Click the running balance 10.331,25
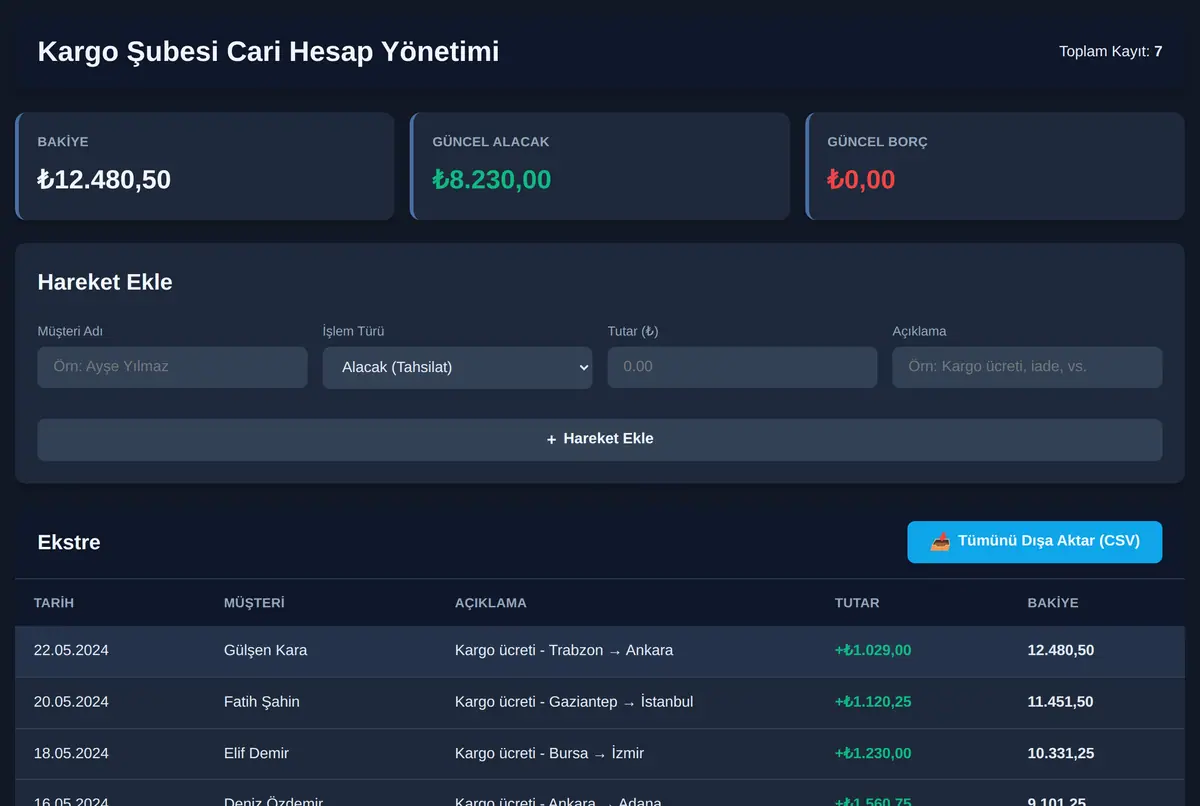This screenshot has height=806, width=1200. (x=1061, y=753)
